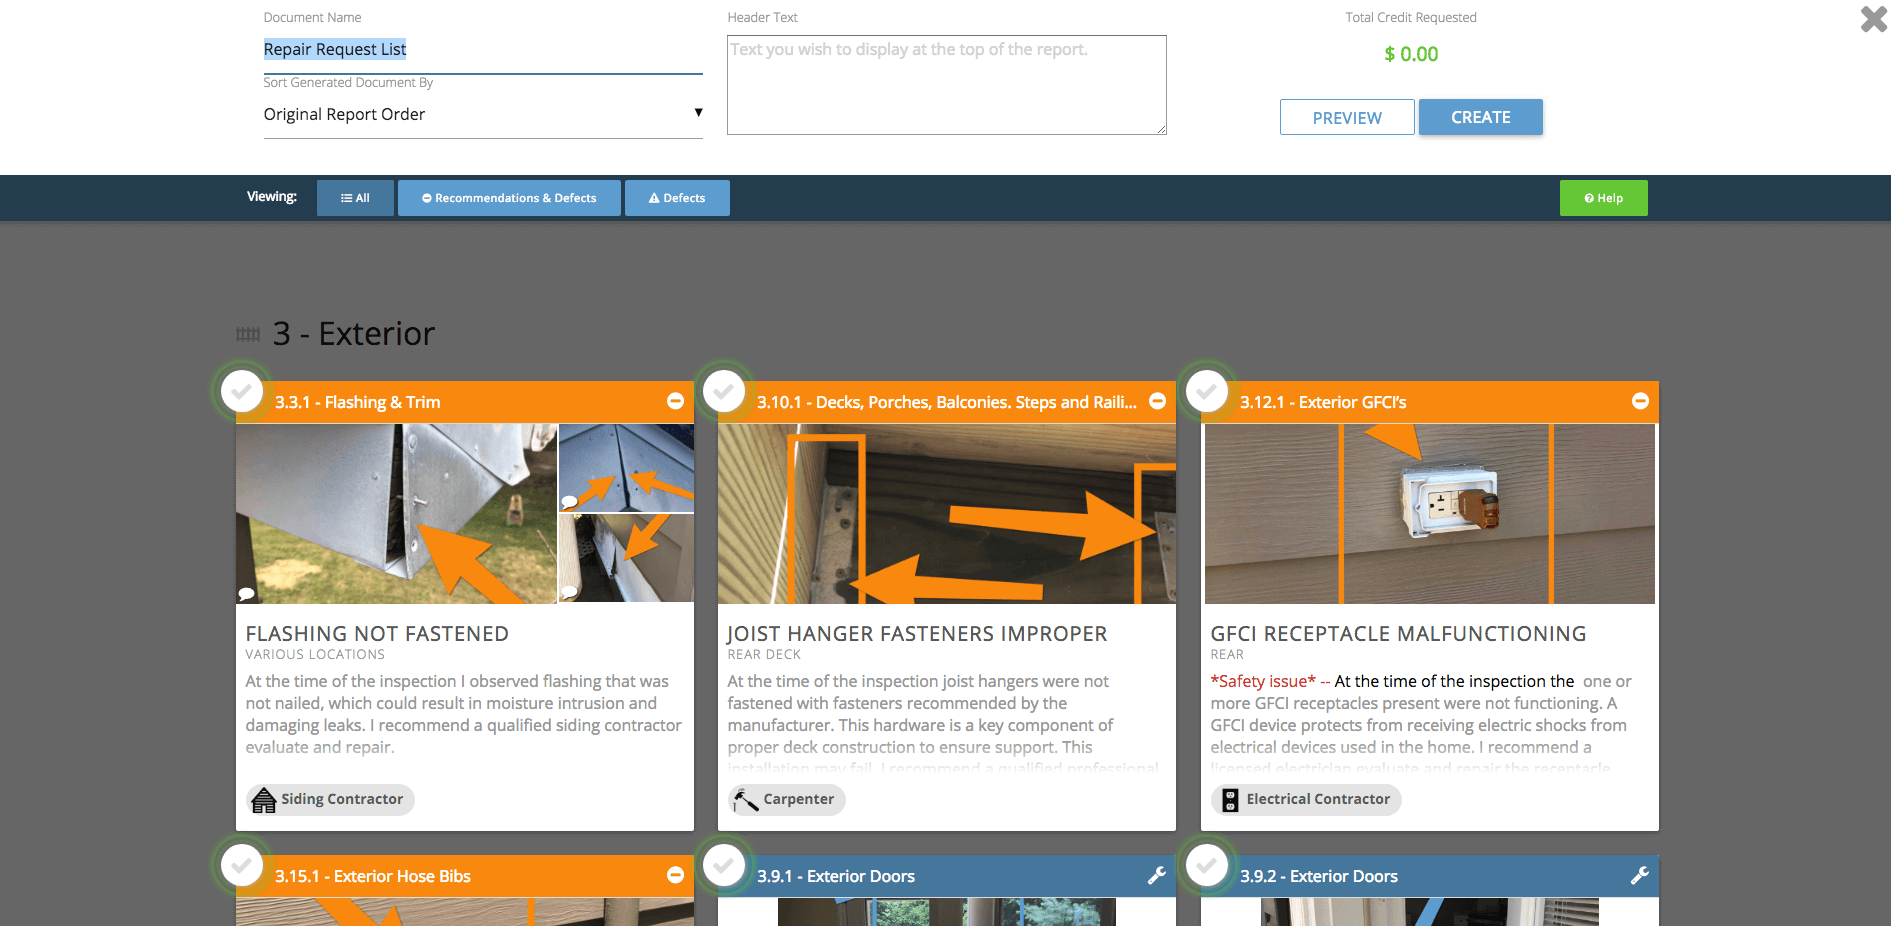The image size is (1891, 926).
Task: Check the 3.12.1 Exterior GFCI's item
Action: click(1207, 391)
